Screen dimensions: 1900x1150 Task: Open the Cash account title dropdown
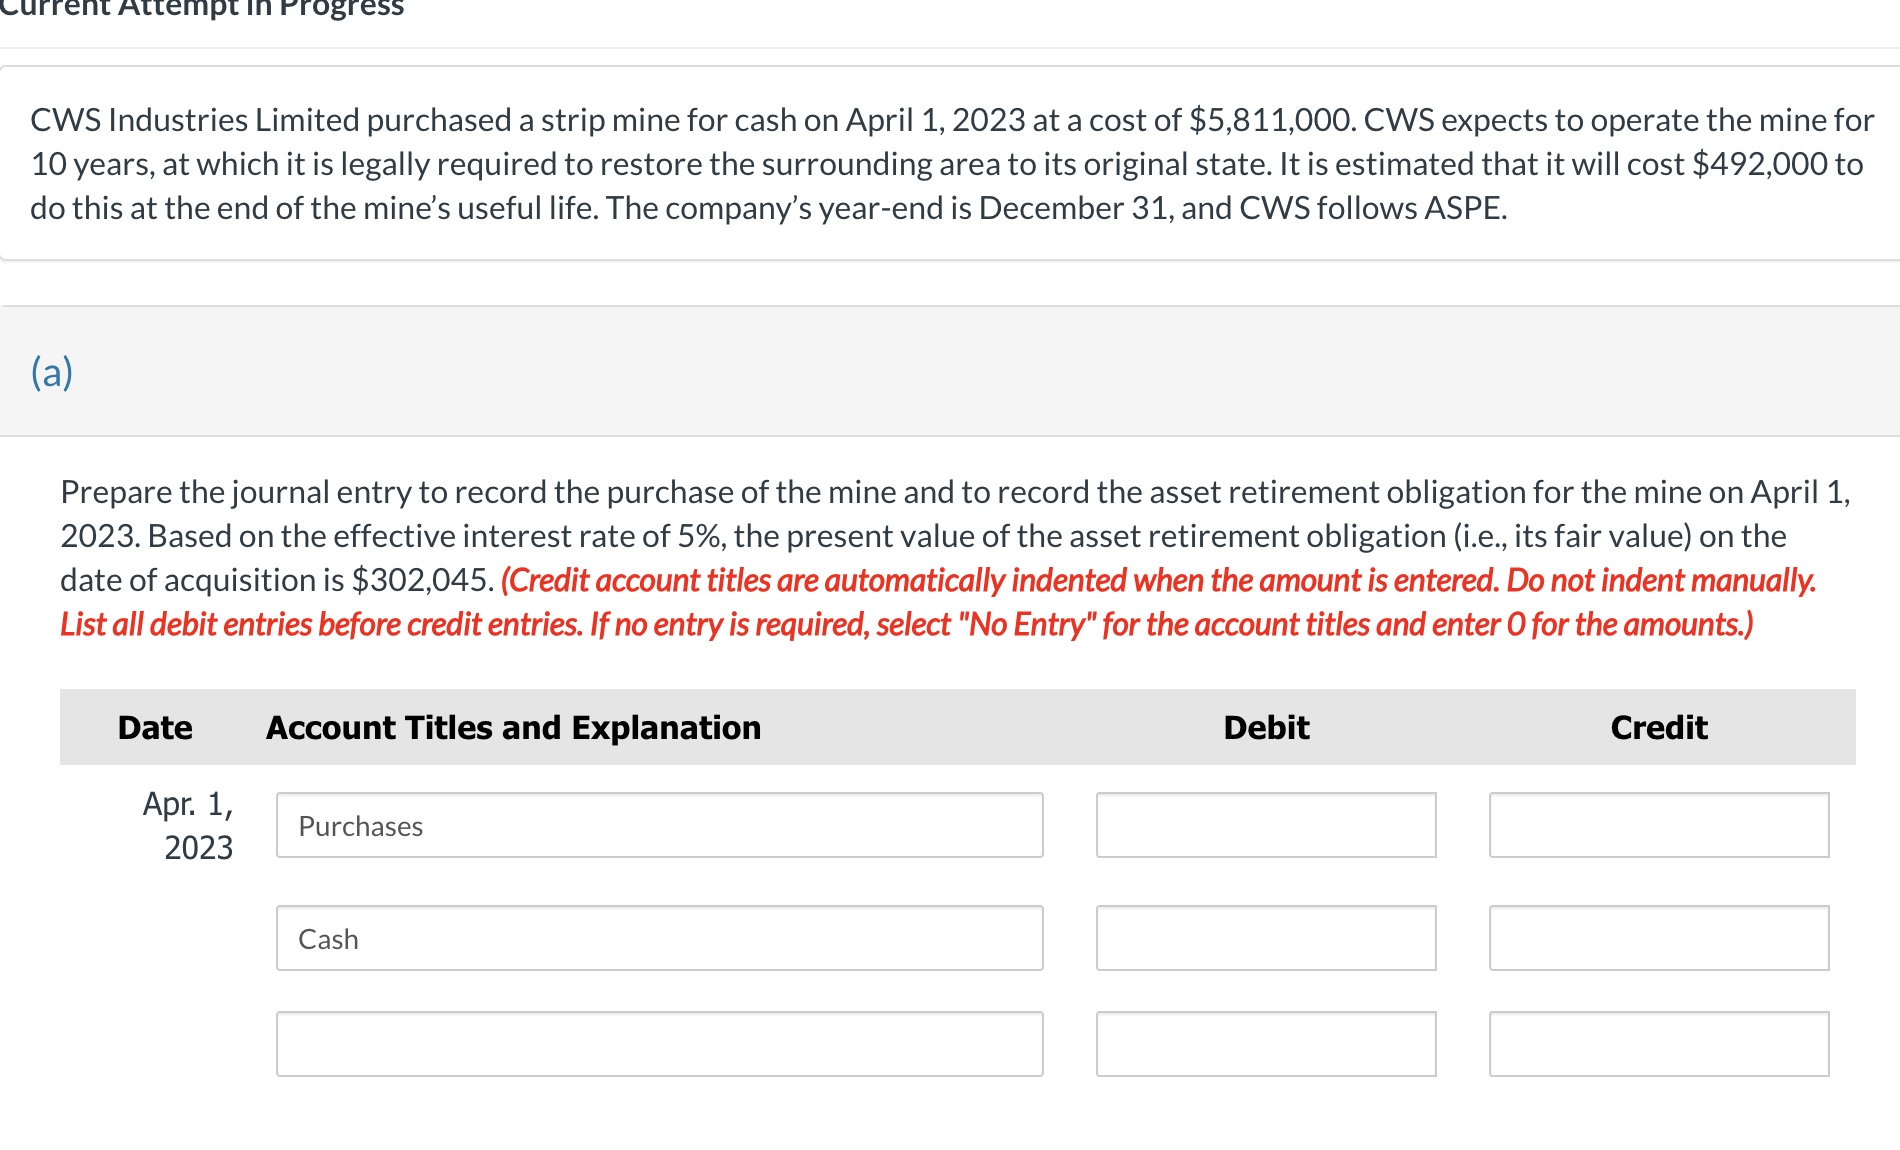pos(658,938)
